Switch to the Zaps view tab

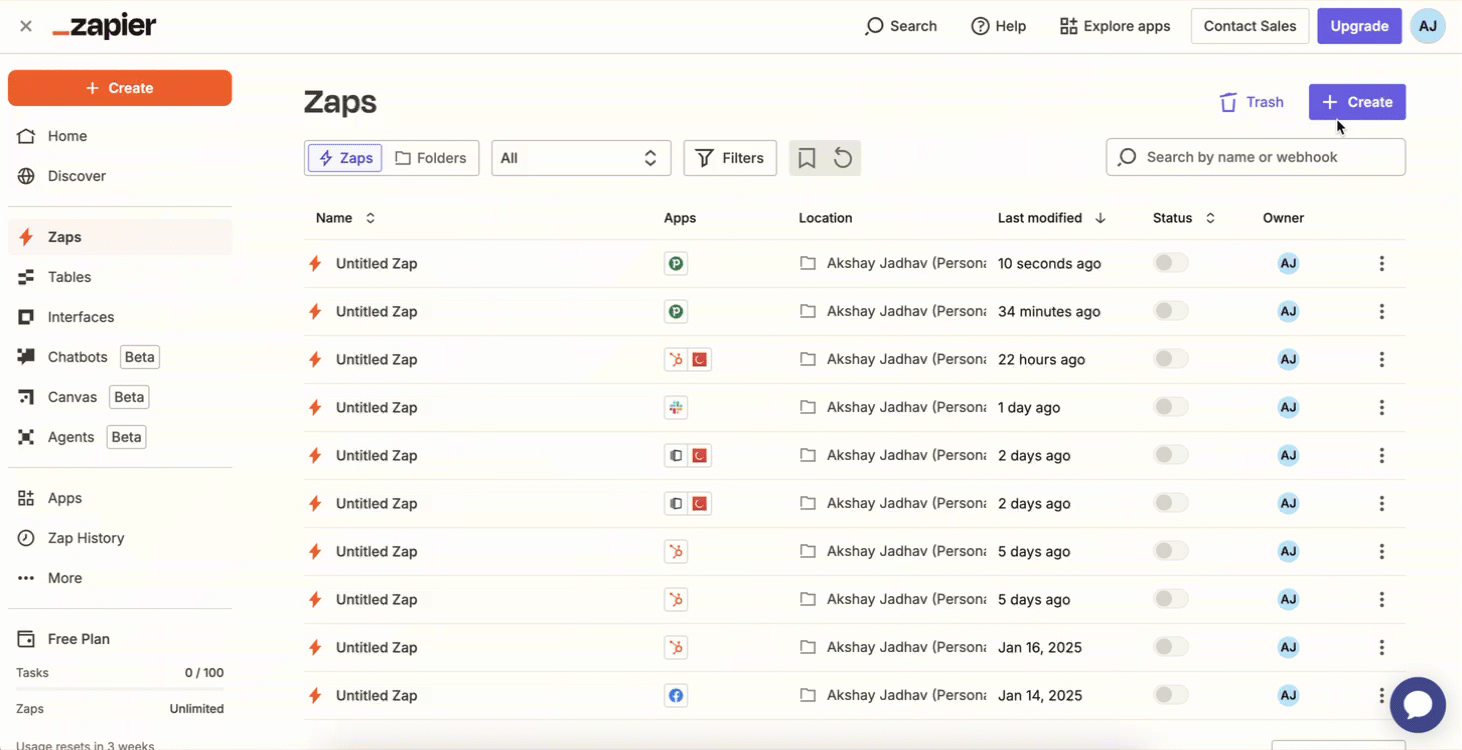coord(345,158)
